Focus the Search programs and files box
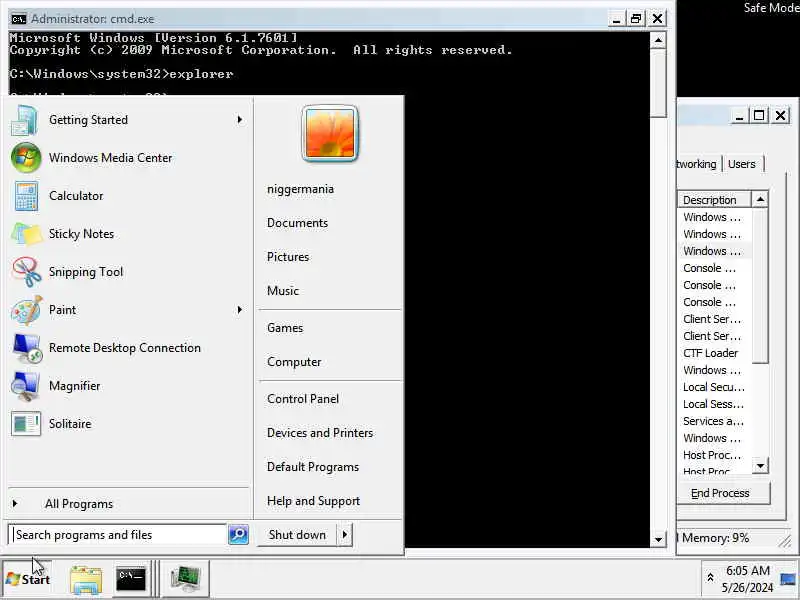Viewport: 800px width, 600px height. [x=118, y=535]
